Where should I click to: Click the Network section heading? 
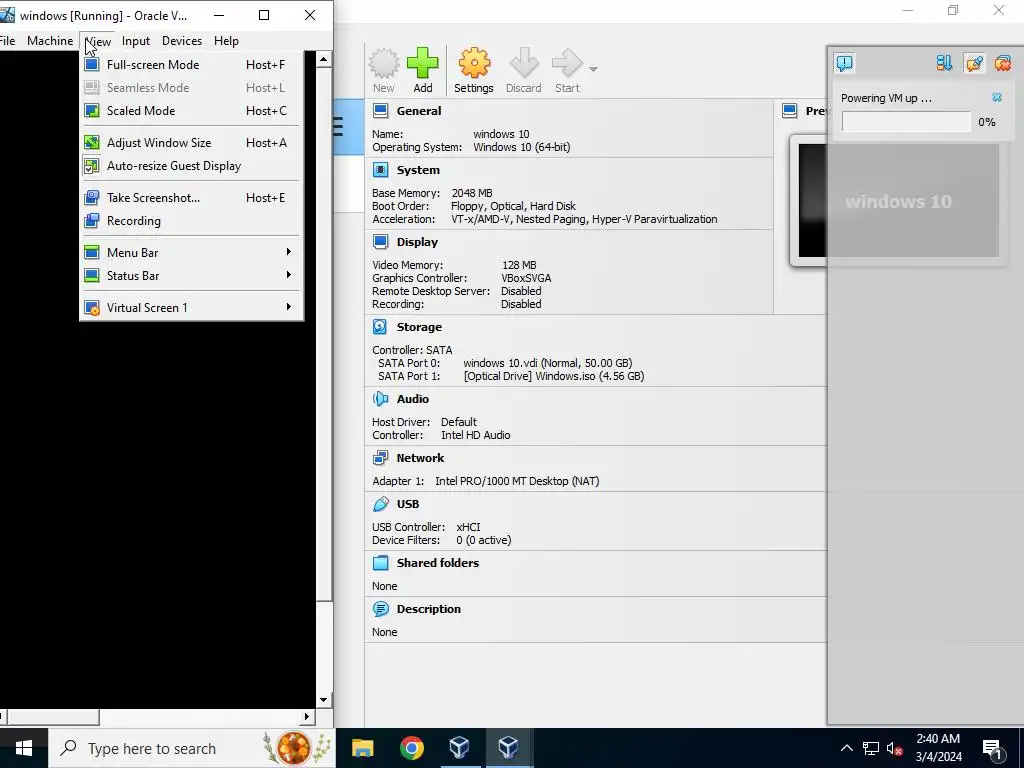pyautogui.click(x=420, y=458)
